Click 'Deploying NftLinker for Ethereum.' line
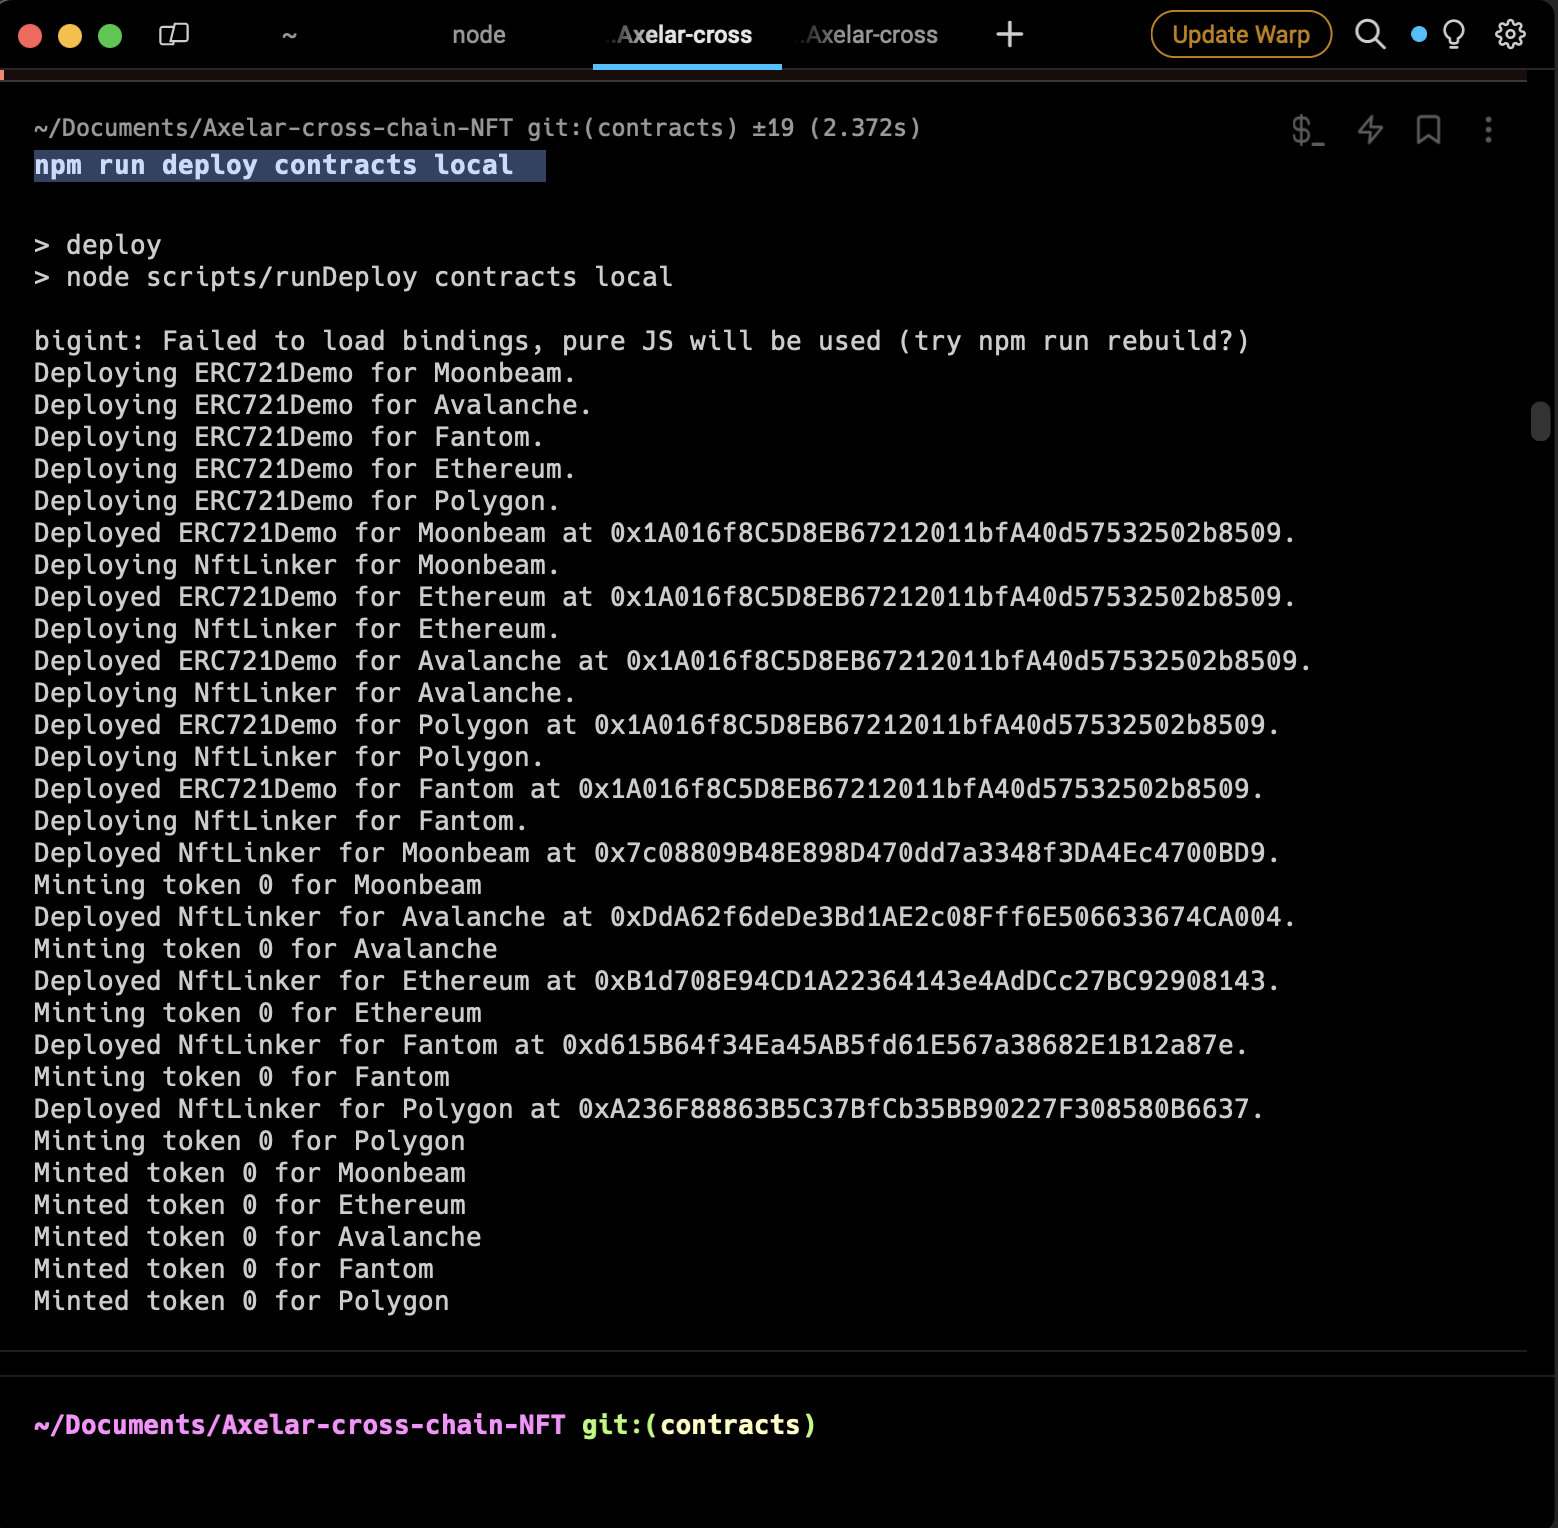Image resolution: width=1558 pixels, height=1528 pixels. pyautogui.click(x=297, y=629)
